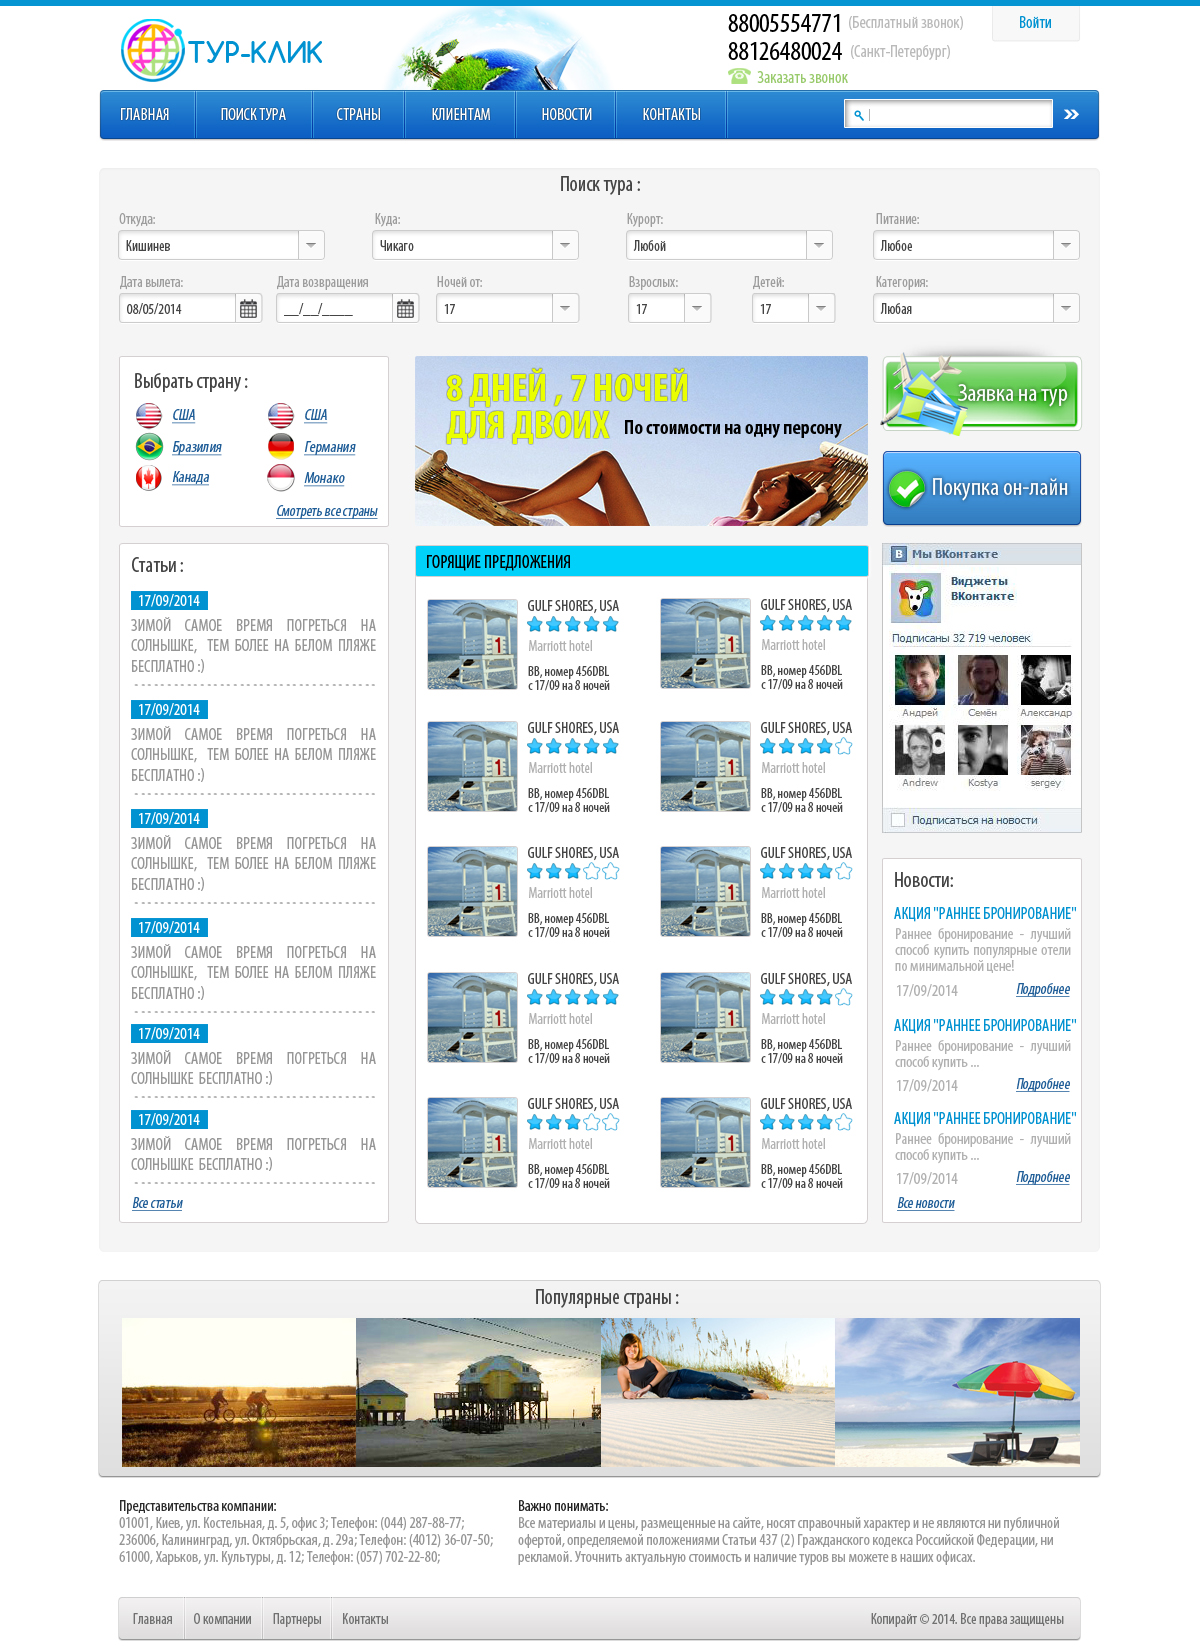This screenshot has height=1651, width=1200.
Task: Open calendar icon for Дата вылета
Action: point(248,309)
